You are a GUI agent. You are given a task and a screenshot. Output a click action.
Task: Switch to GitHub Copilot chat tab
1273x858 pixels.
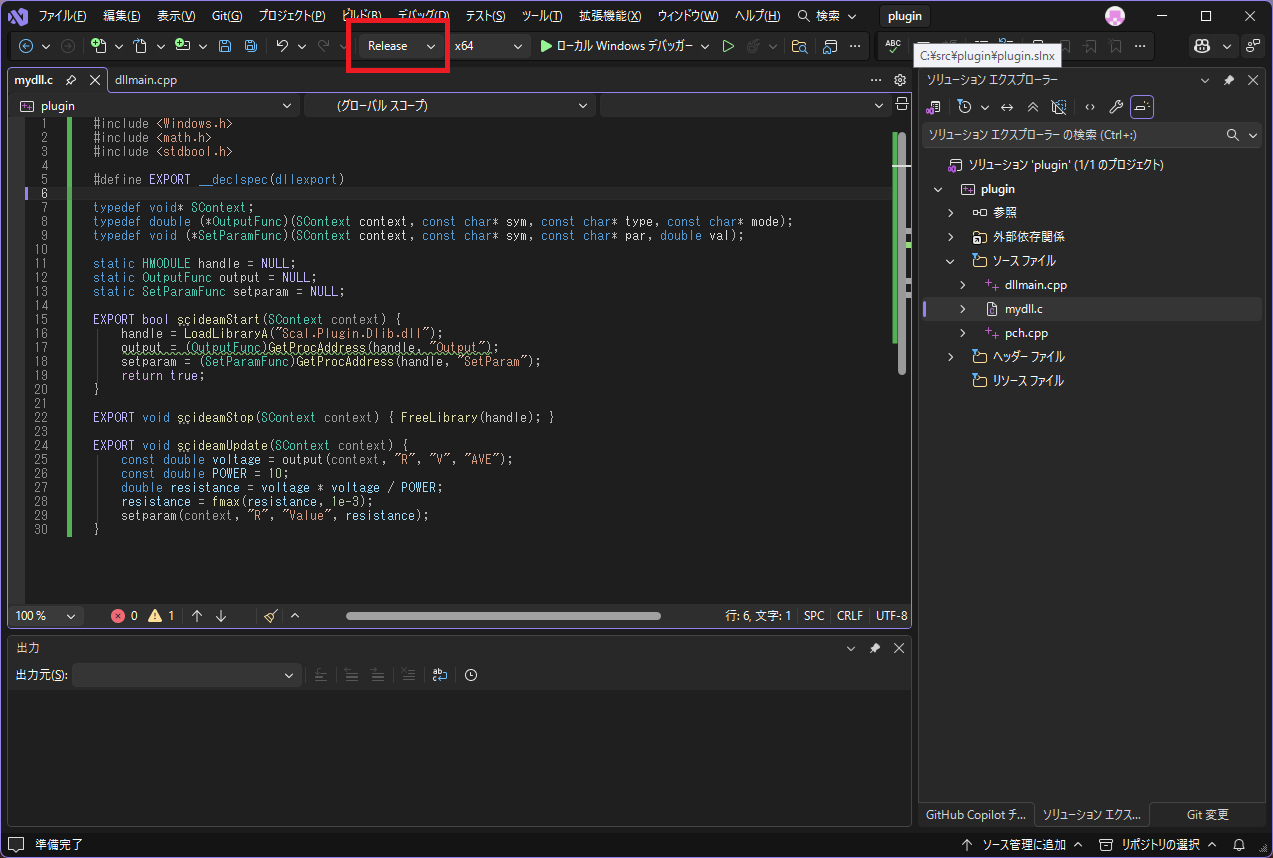point(975,815)
